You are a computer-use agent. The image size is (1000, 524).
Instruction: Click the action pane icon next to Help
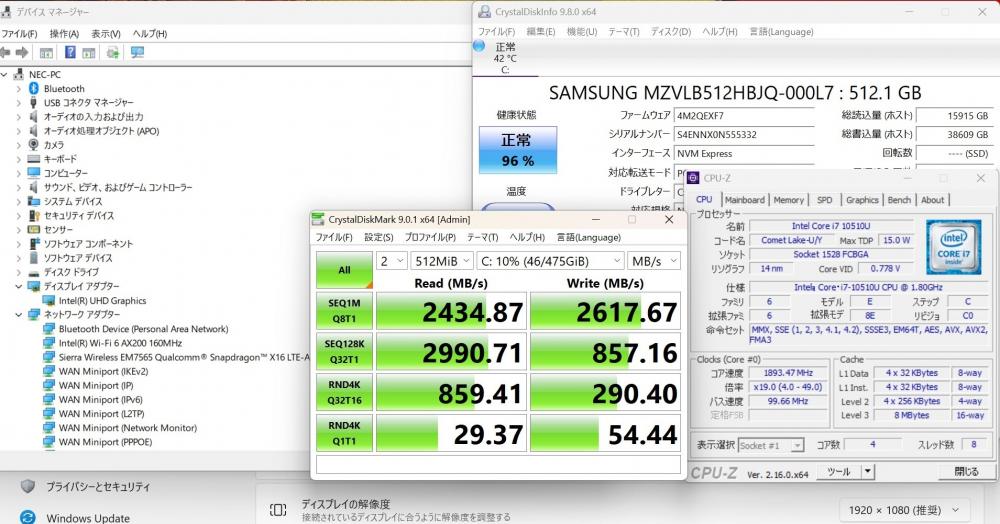click(89, 53)
